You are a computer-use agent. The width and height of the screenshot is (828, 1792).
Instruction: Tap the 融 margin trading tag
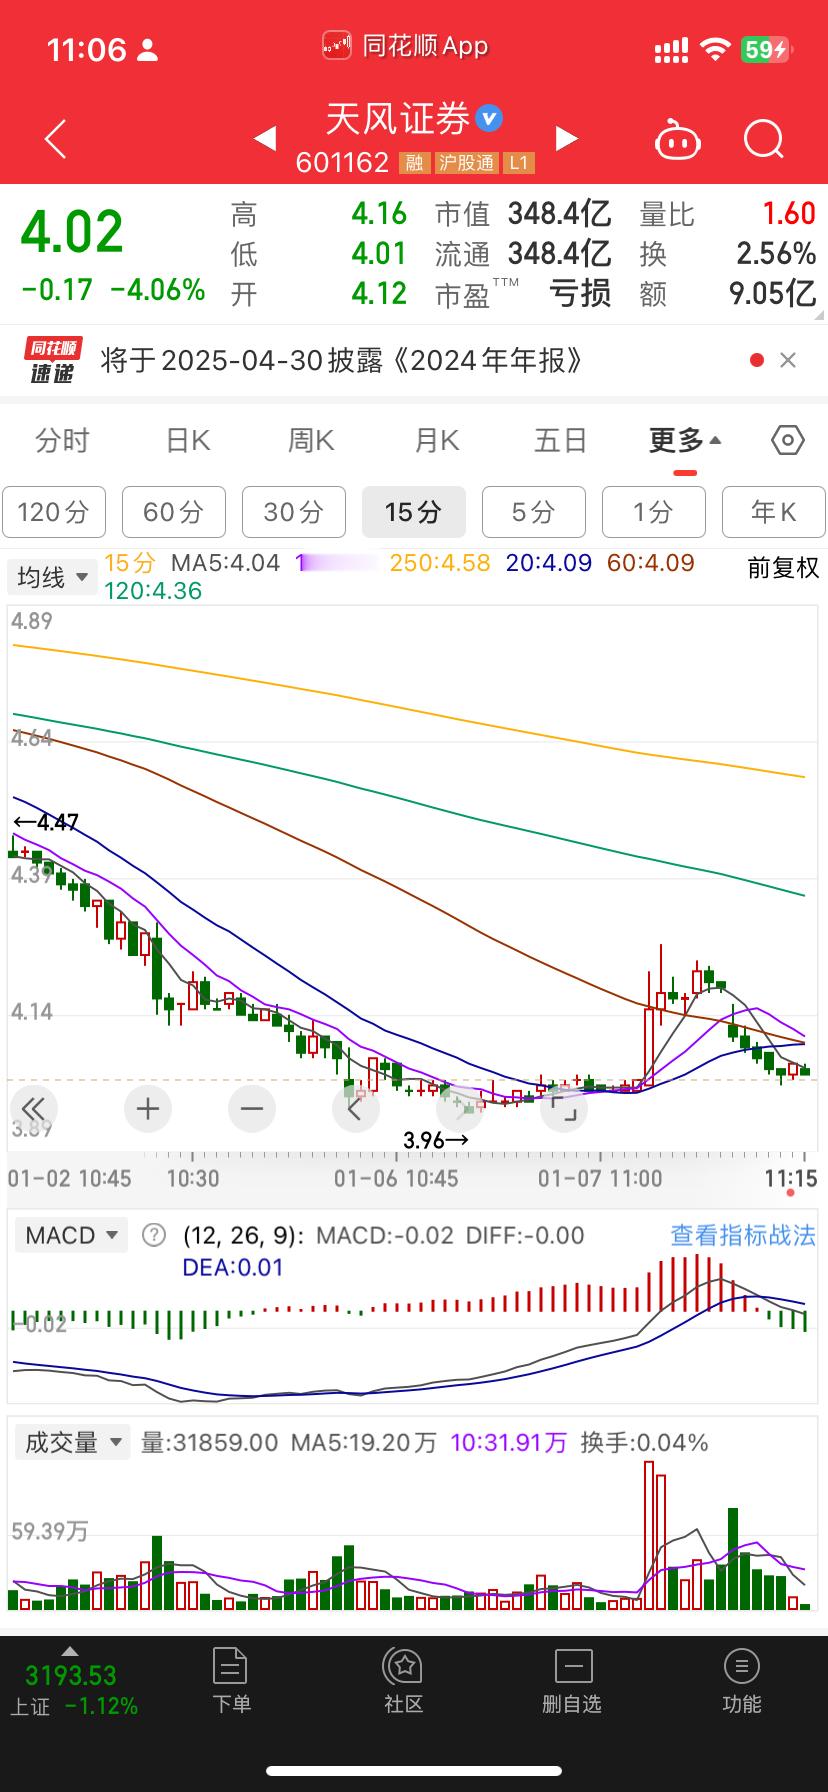tap(413, 163)
